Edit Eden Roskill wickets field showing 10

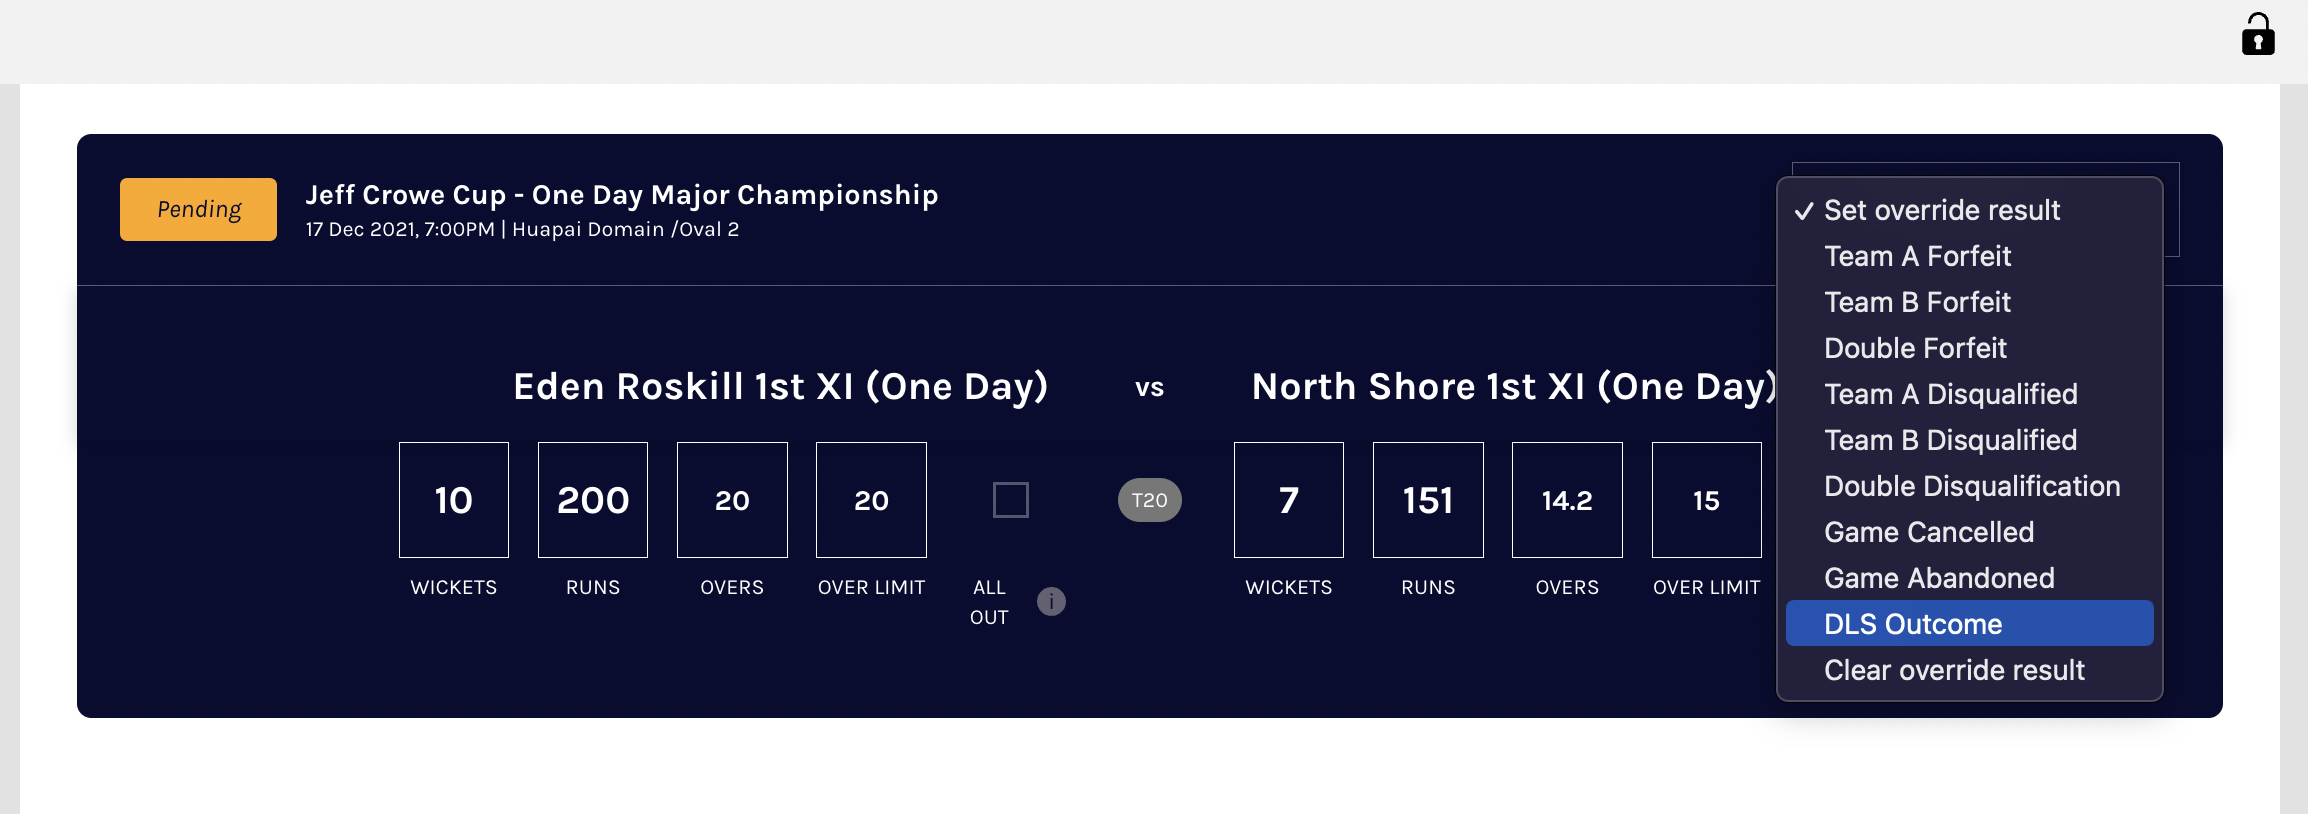click(x=453, y=500)
